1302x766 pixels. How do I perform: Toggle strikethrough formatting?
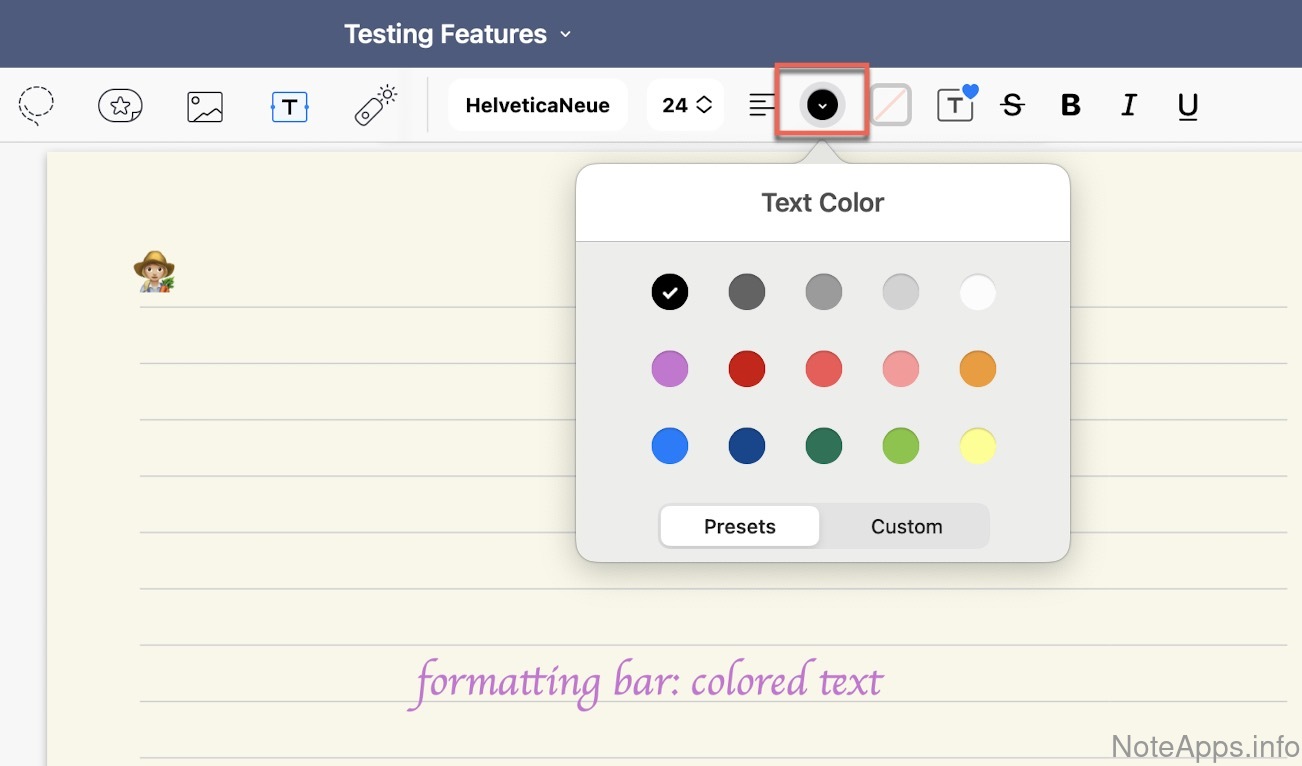1012,105
